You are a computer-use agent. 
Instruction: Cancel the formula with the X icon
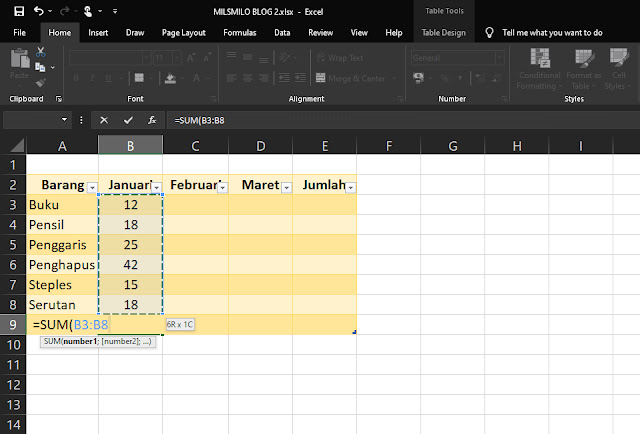coord(104,120)
